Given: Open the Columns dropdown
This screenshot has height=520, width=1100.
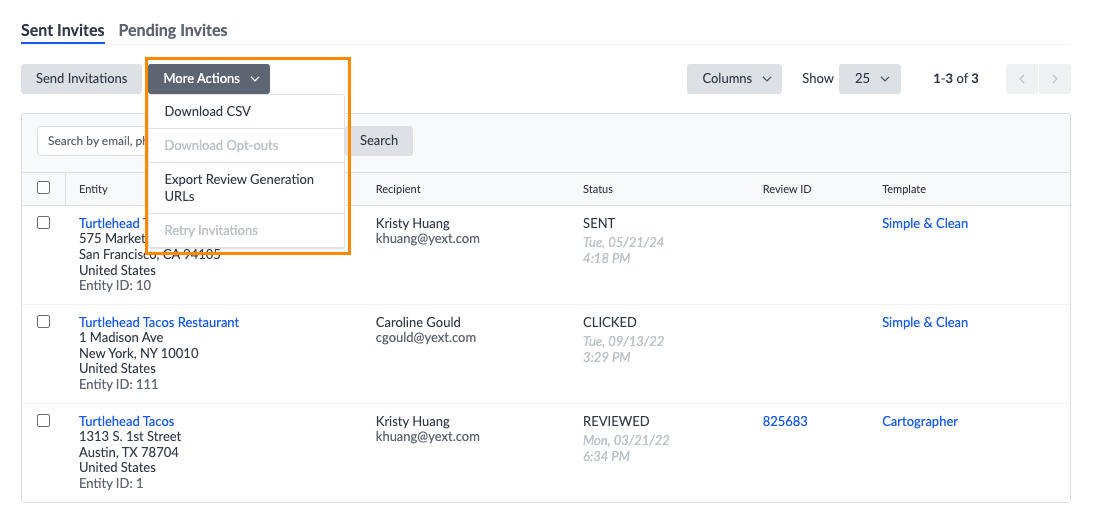Looking at the screenshot, I should pyautogui.click(x=735, y=79).
